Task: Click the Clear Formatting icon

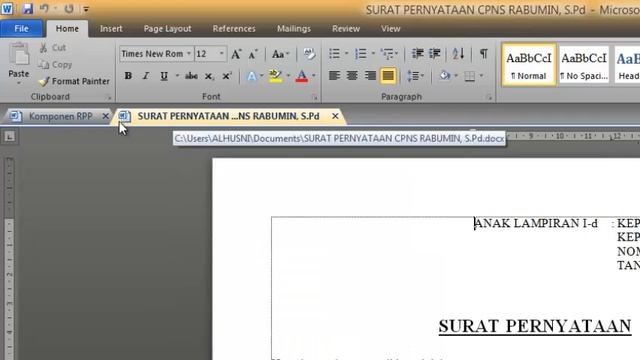Action: click(309, 54)
